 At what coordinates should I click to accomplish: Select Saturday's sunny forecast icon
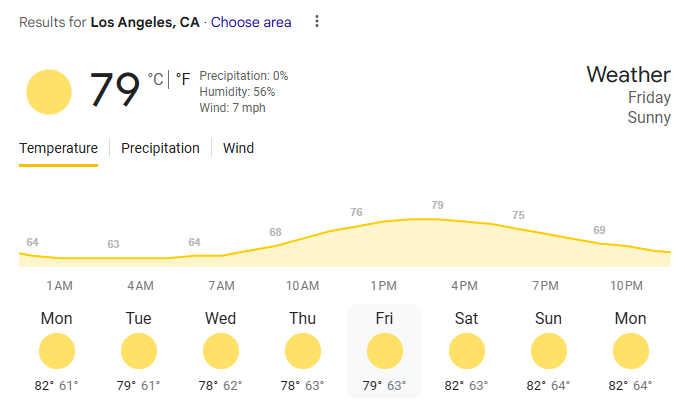[467, 351]
